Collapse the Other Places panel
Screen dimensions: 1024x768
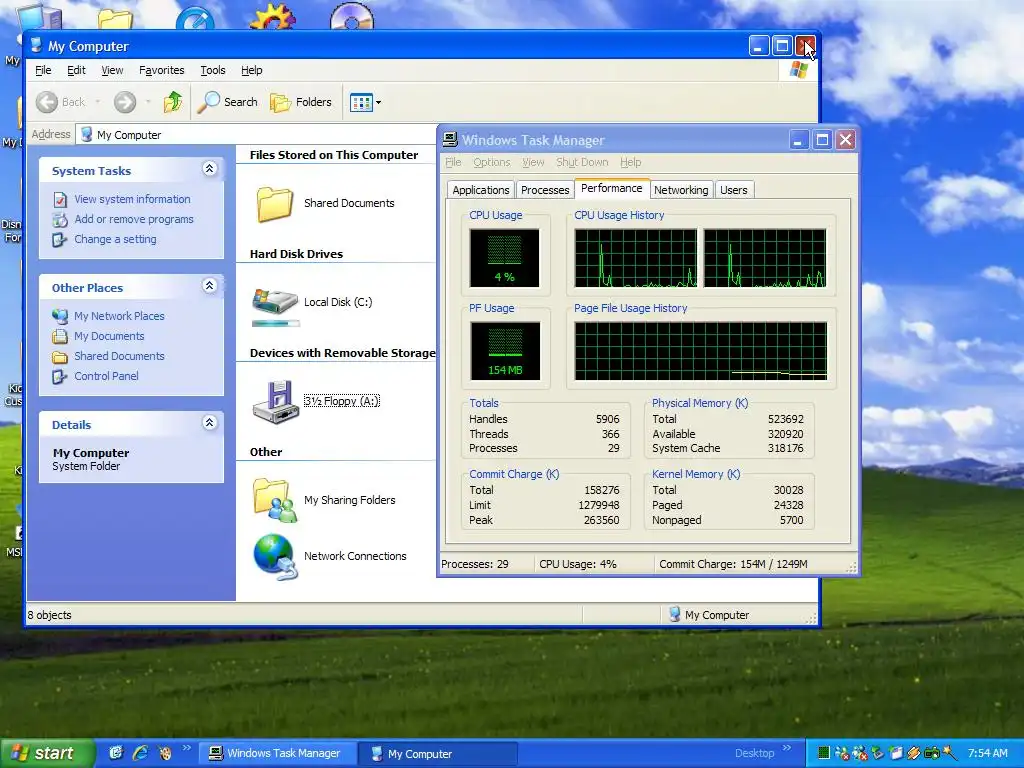[209, 286]
